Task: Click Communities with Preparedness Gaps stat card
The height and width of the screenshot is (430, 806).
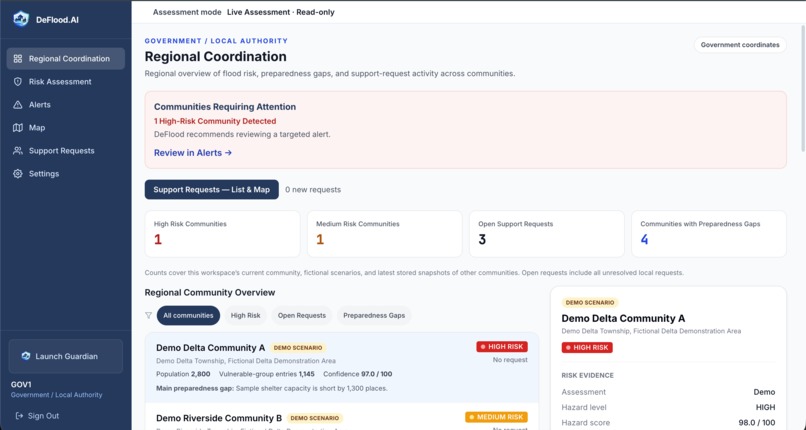Action: 709,234
